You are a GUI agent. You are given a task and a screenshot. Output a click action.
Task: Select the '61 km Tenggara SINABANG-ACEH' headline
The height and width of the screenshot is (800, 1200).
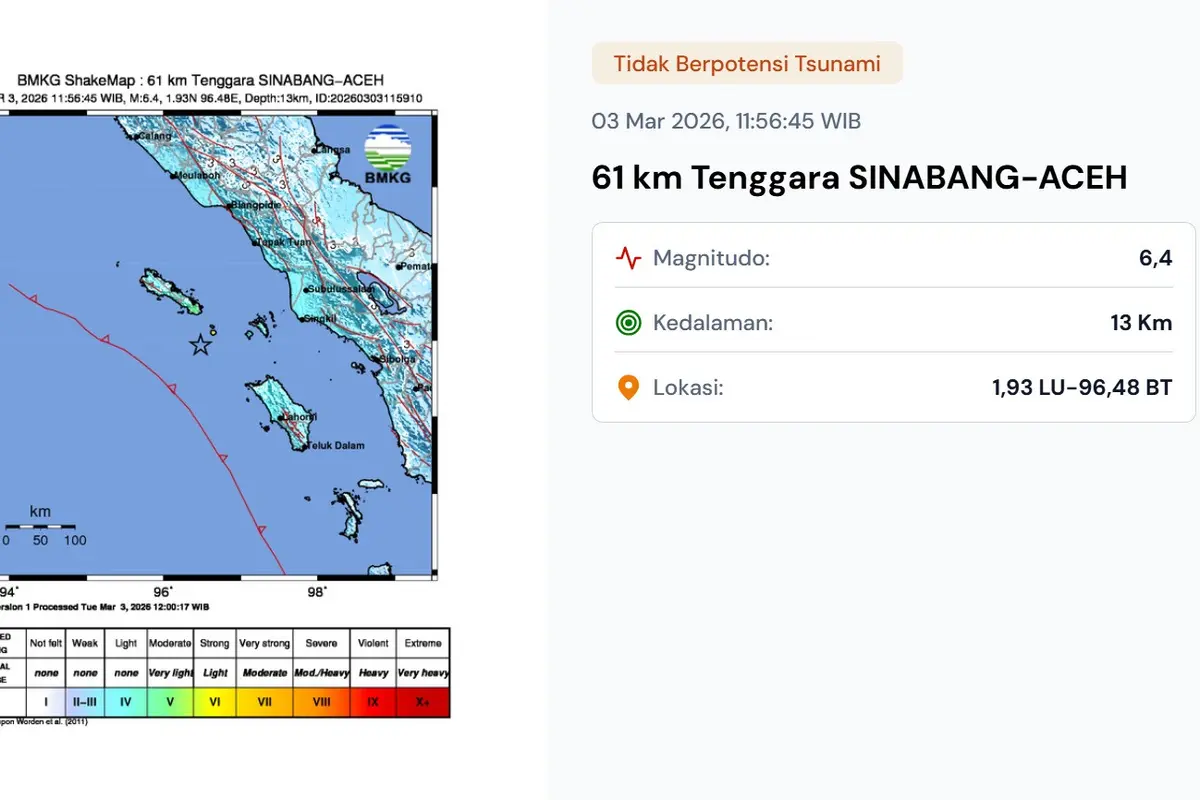859,178
